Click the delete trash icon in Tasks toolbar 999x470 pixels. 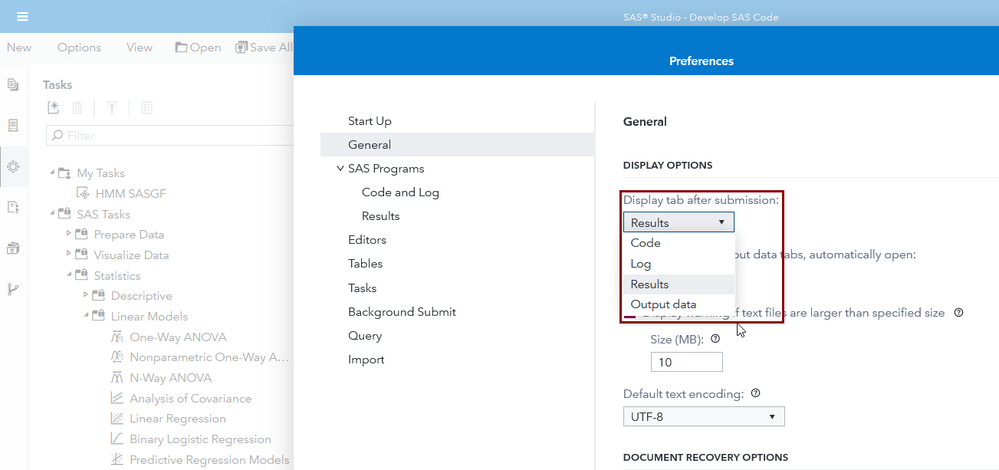click(x=78, y=108)
